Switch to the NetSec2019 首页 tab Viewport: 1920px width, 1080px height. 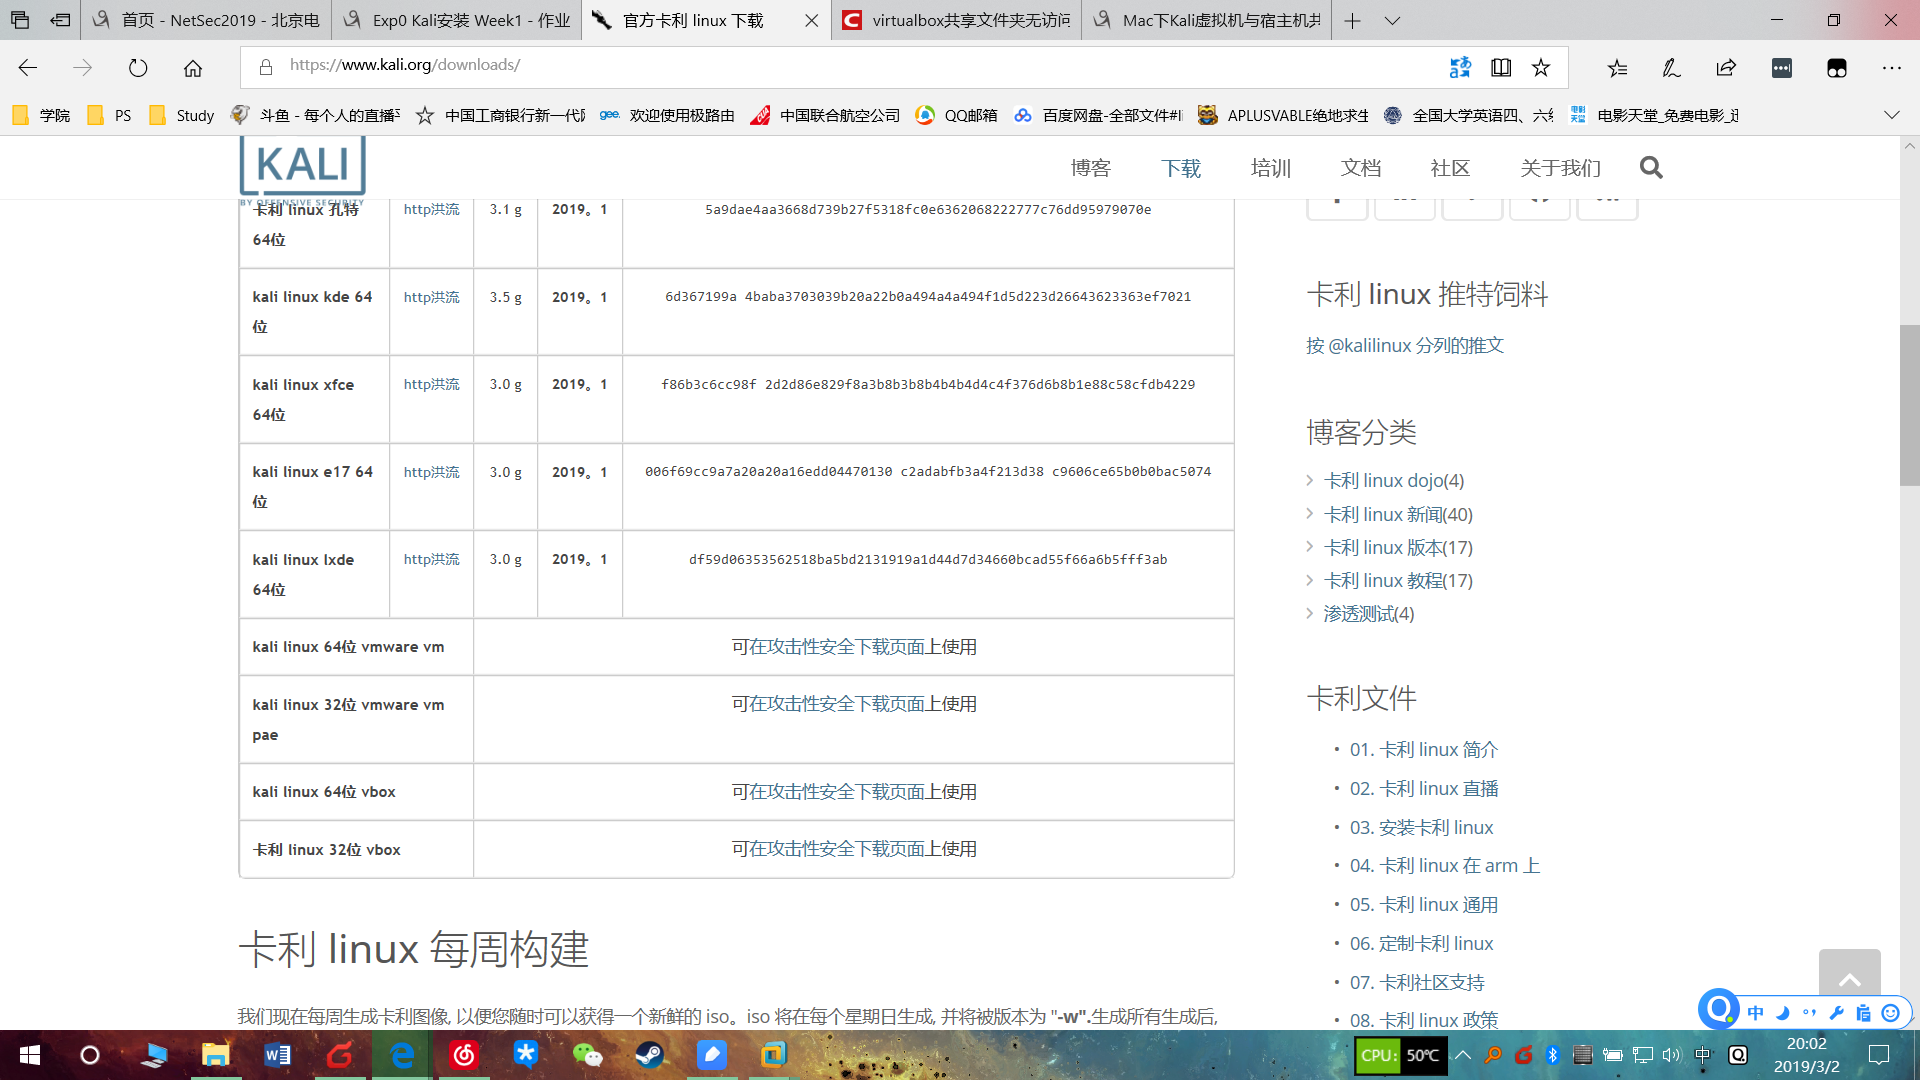click(x=206, y=20)
